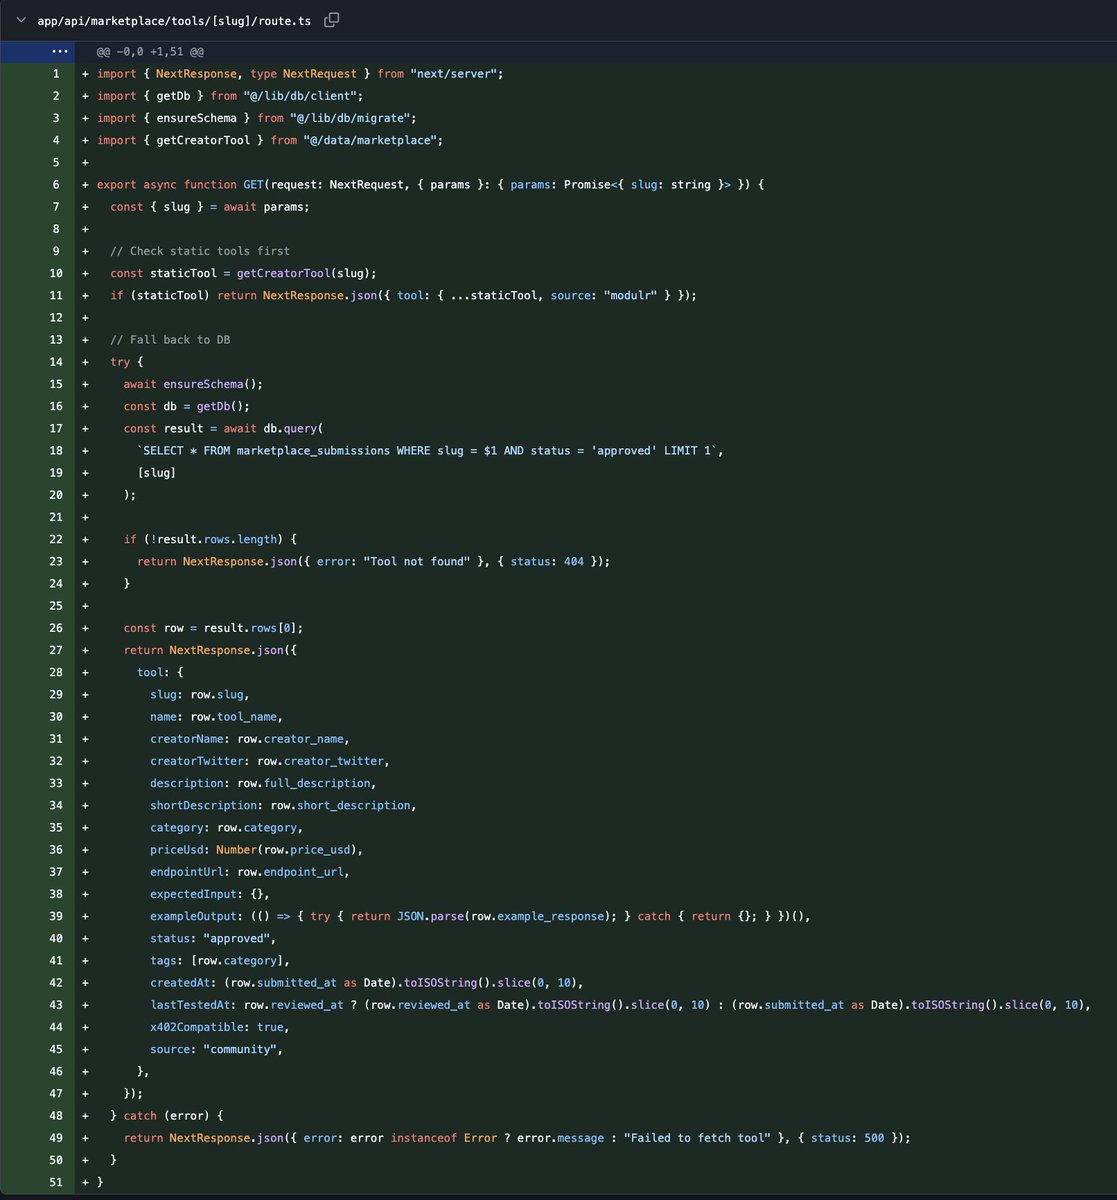Select line number 18 in the gutter
The width and height of the screenshot is (1117, 1200).
[56, 451]
